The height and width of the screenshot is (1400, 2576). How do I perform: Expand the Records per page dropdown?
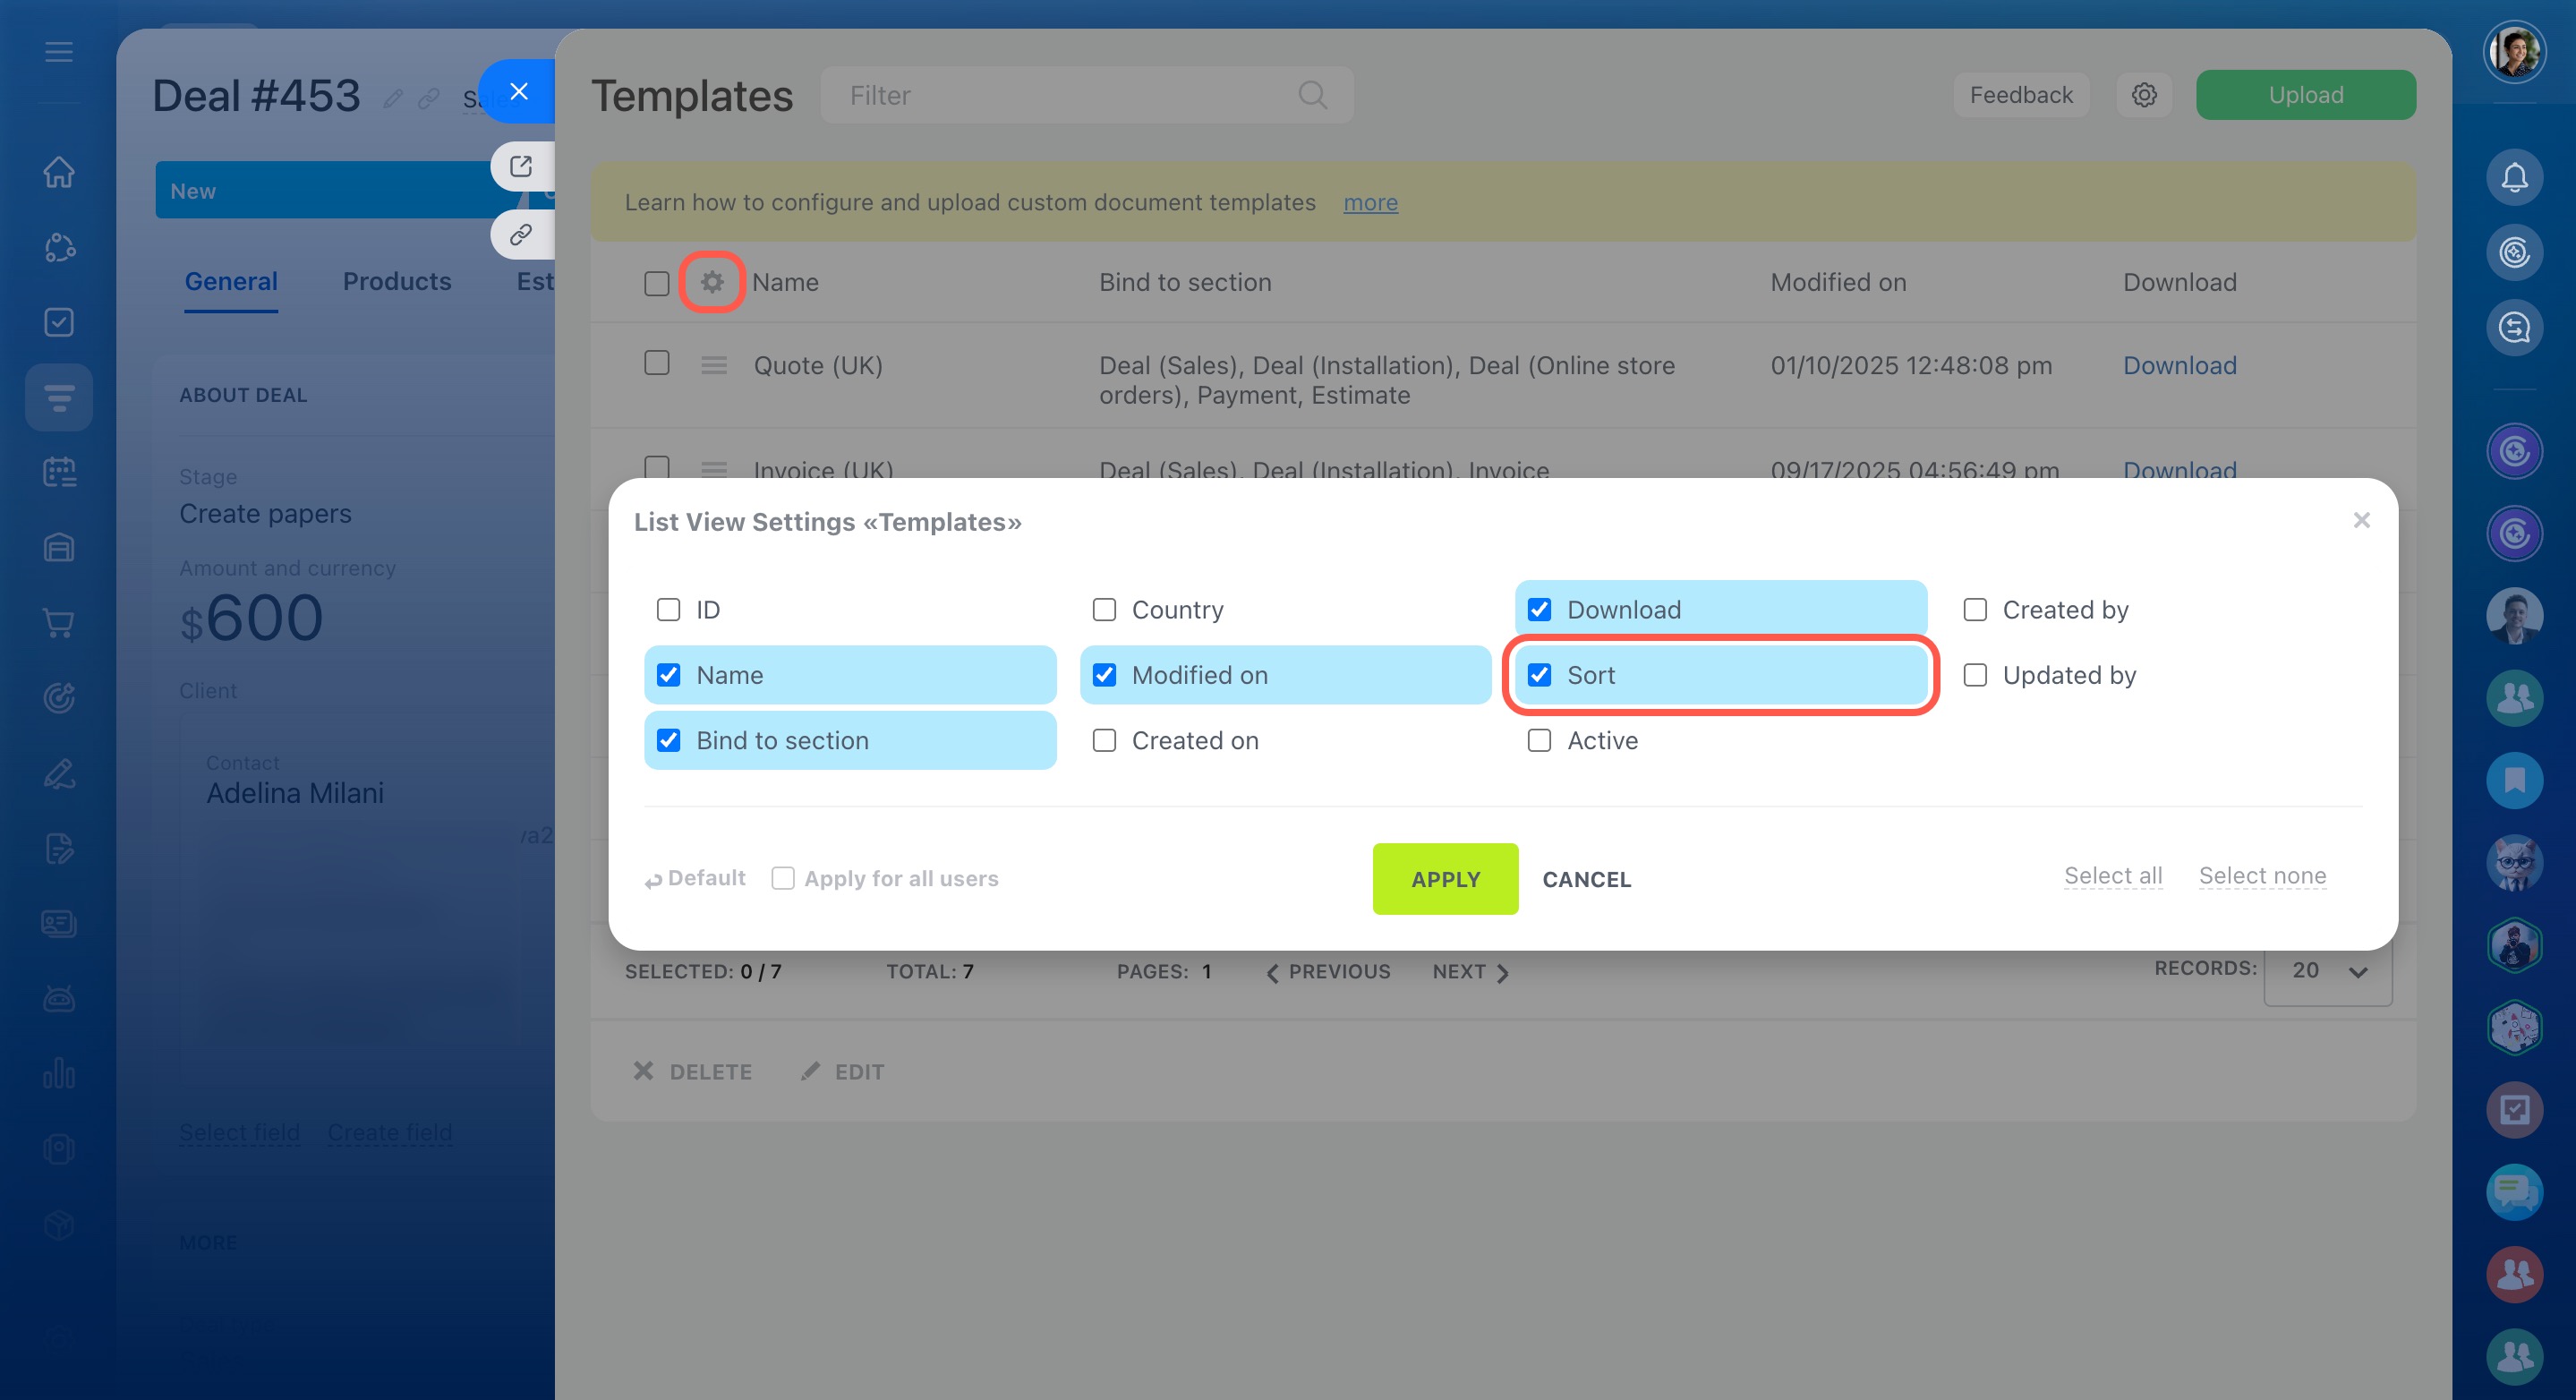tap(2328, 970)
